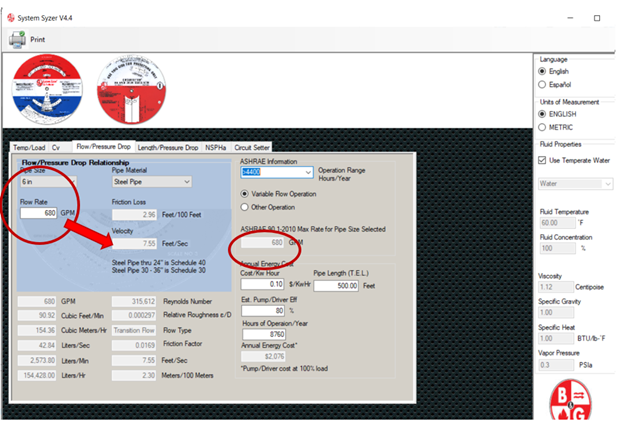Switch to the Flow/Pressure Drop tab
This screenshot has height=425, width=624.
tap(103, 146)
